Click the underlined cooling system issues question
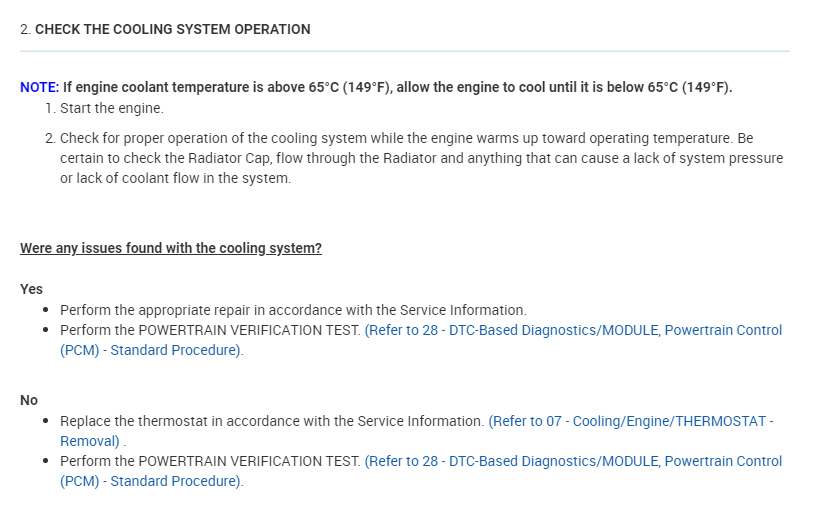813x520 pixels. coord(171,248)
